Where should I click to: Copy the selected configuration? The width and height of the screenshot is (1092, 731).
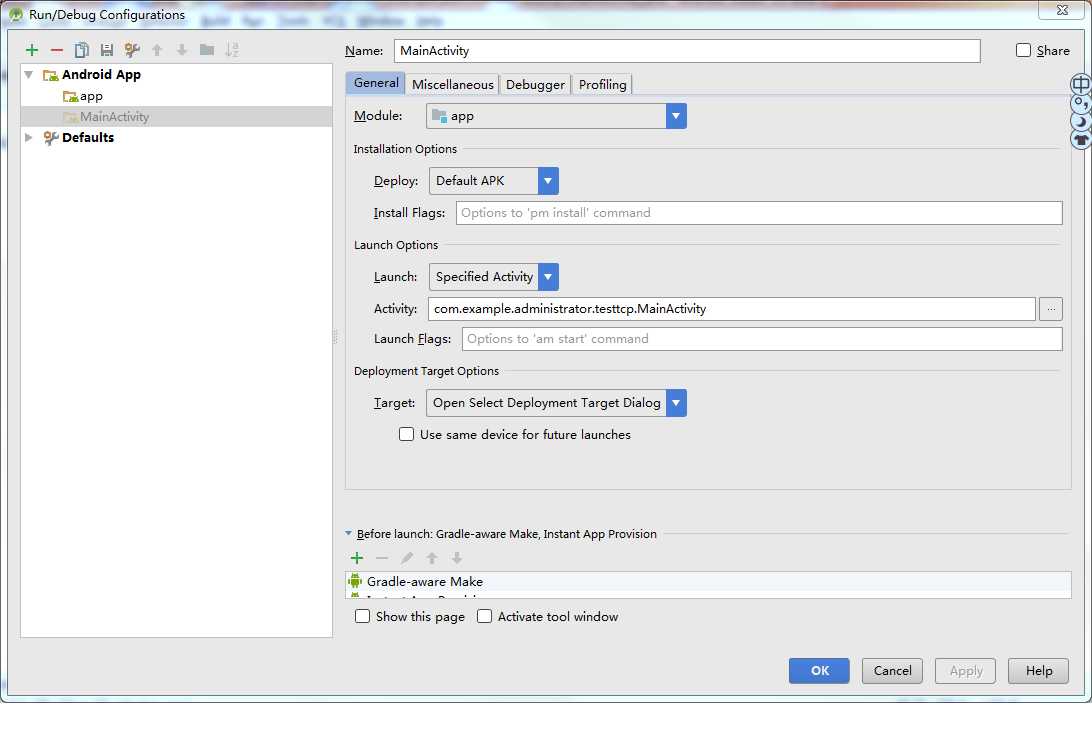[81, 50]
